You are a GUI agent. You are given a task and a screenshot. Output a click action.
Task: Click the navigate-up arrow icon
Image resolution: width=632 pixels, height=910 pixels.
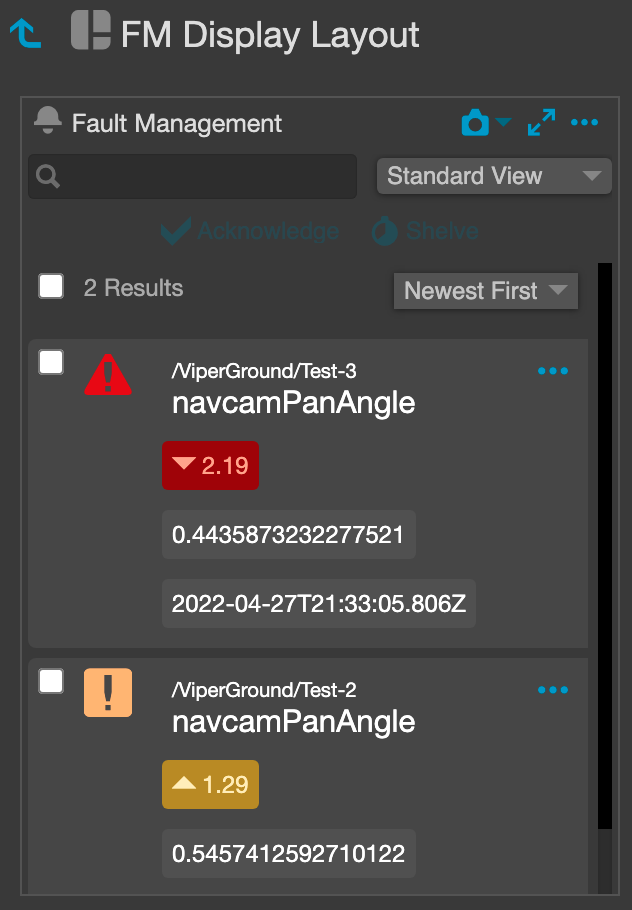pos(24,33)
